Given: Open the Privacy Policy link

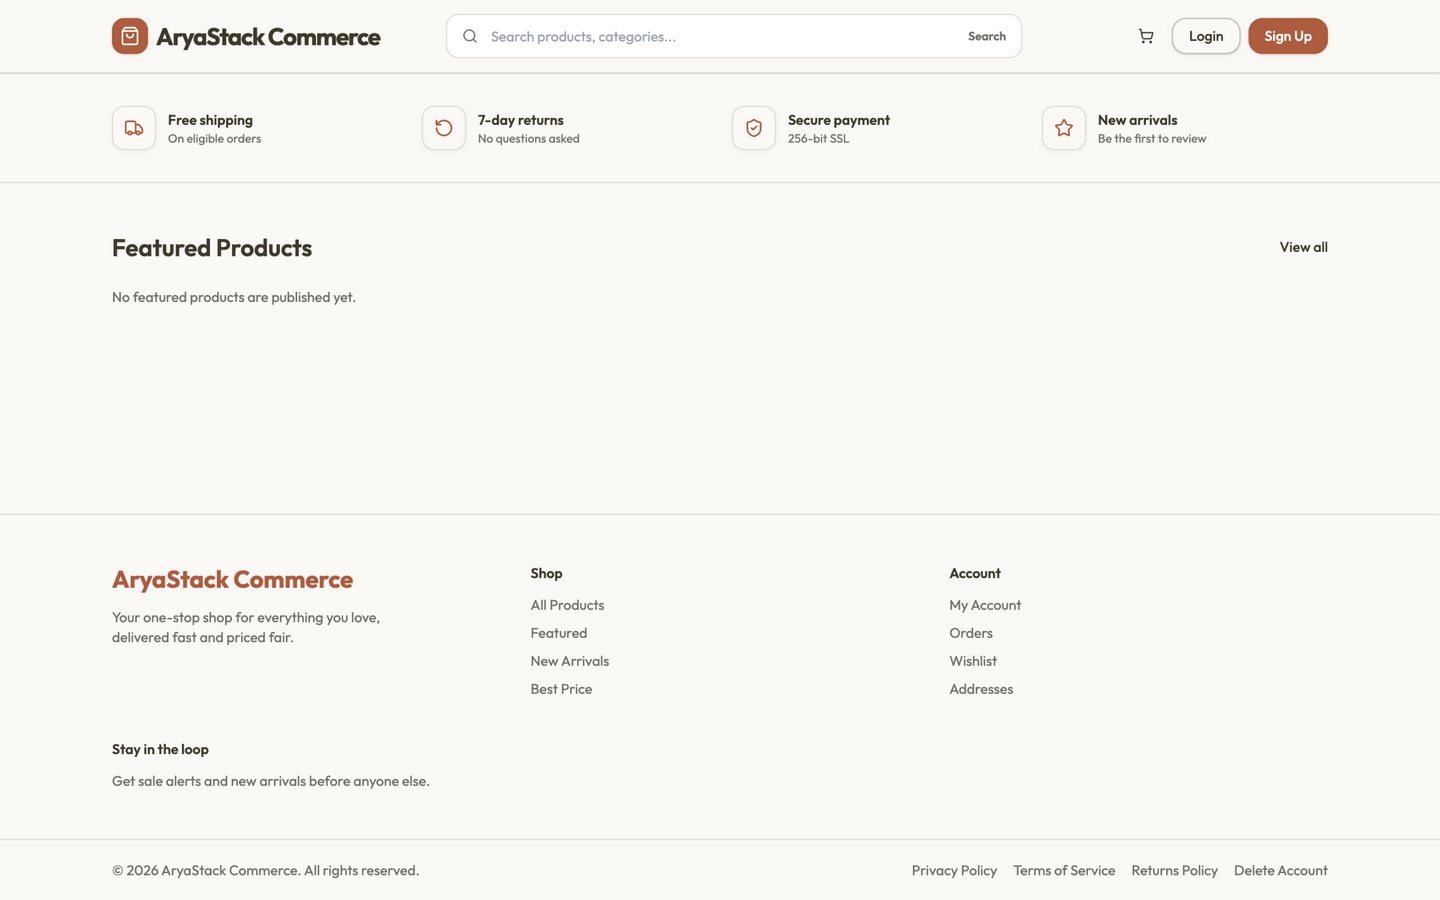Looking at the screenshot, I should 954,870.
